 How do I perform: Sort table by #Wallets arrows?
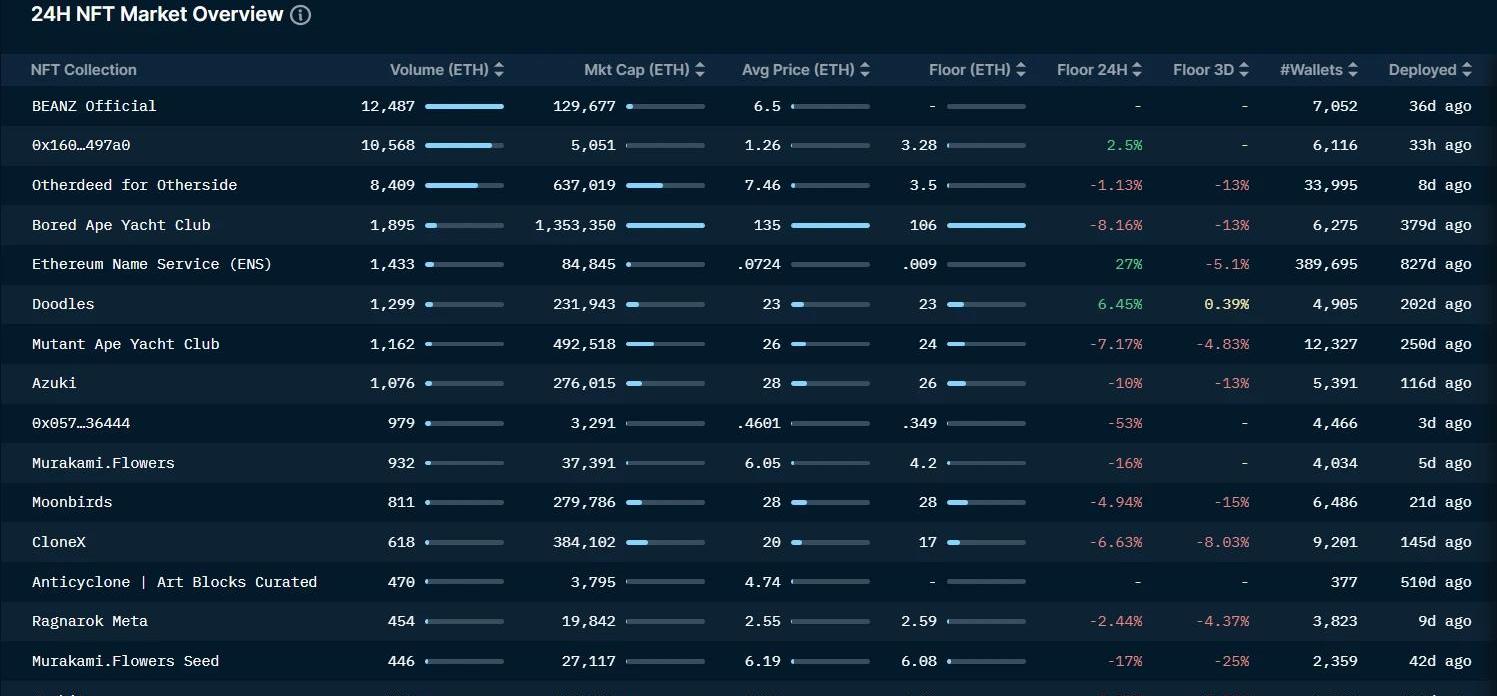[1353, 70]
